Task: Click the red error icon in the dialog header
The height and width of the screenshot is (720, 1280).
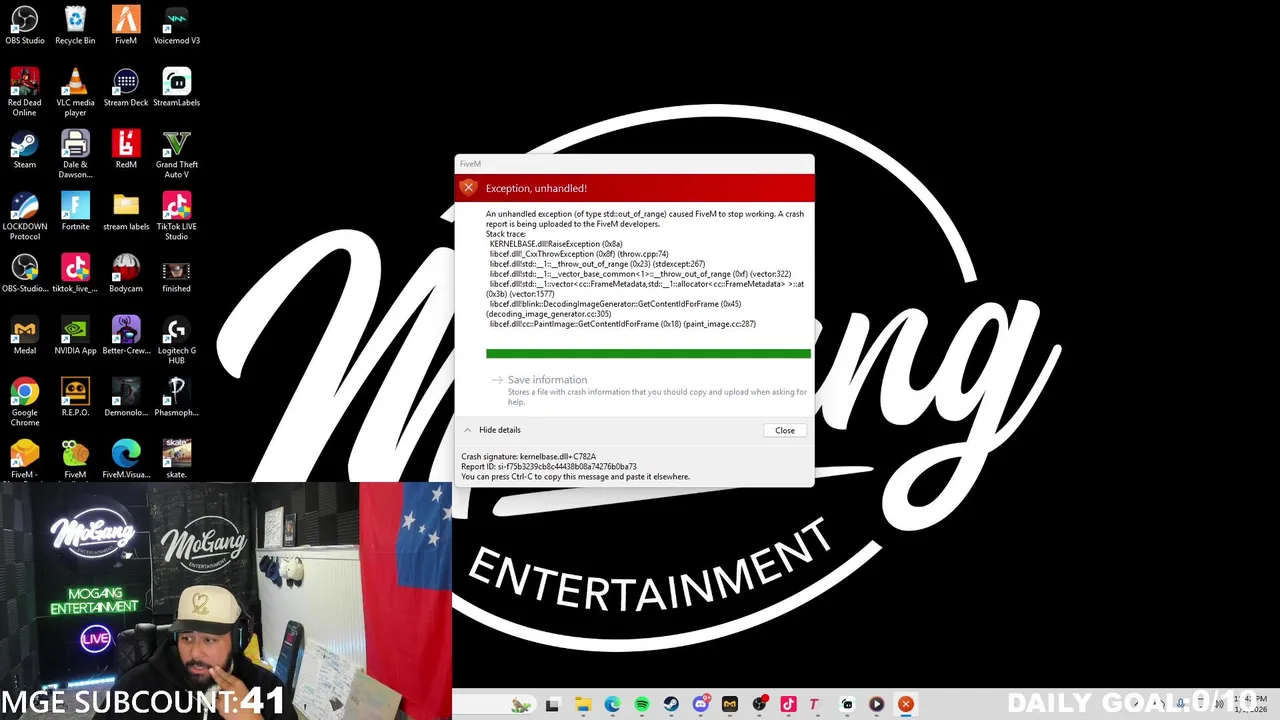Action: tap(468, 187)
